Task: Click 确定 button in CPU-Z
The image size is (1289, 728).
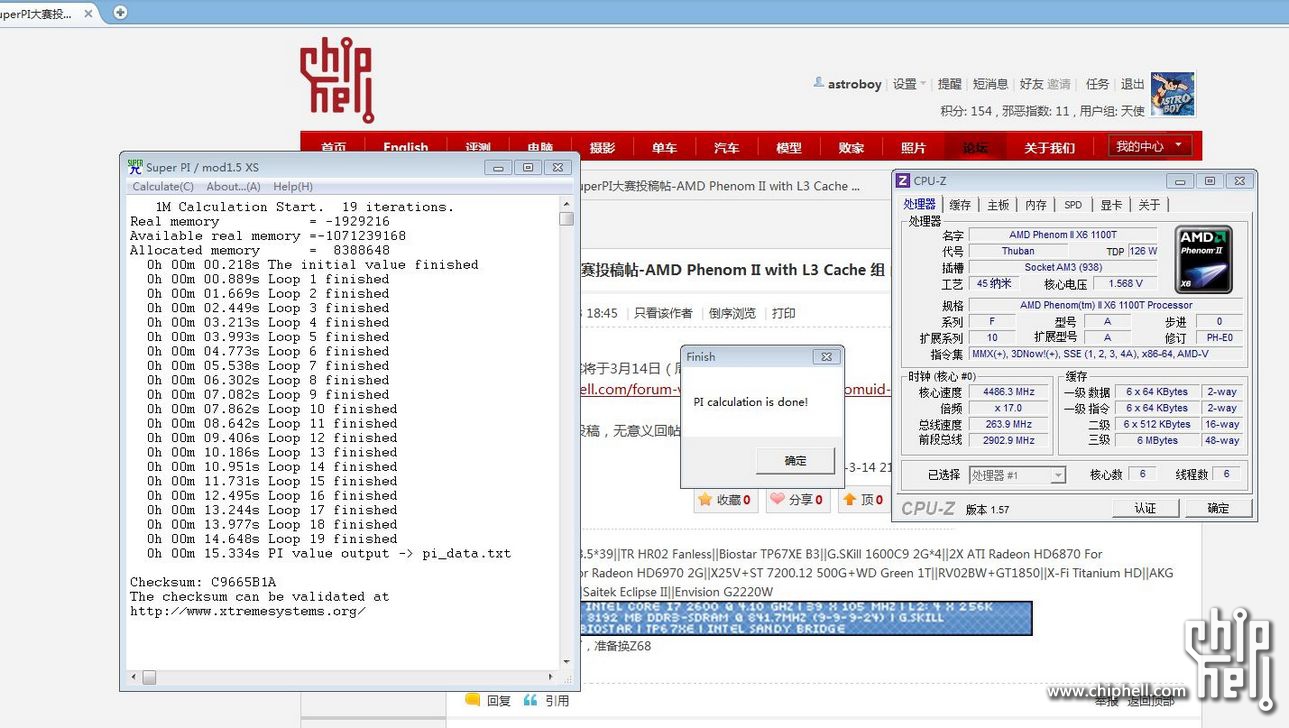Action: 1218,508
